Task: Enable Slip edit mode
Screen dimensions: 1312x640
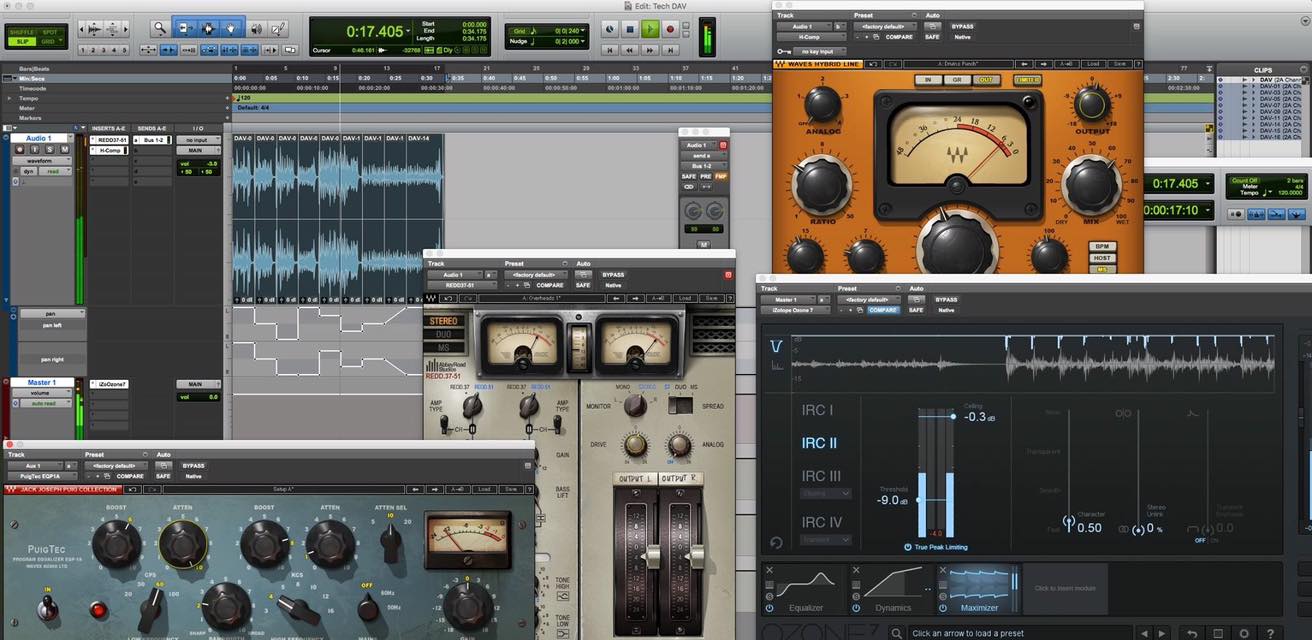Action: tap(21, 42)
